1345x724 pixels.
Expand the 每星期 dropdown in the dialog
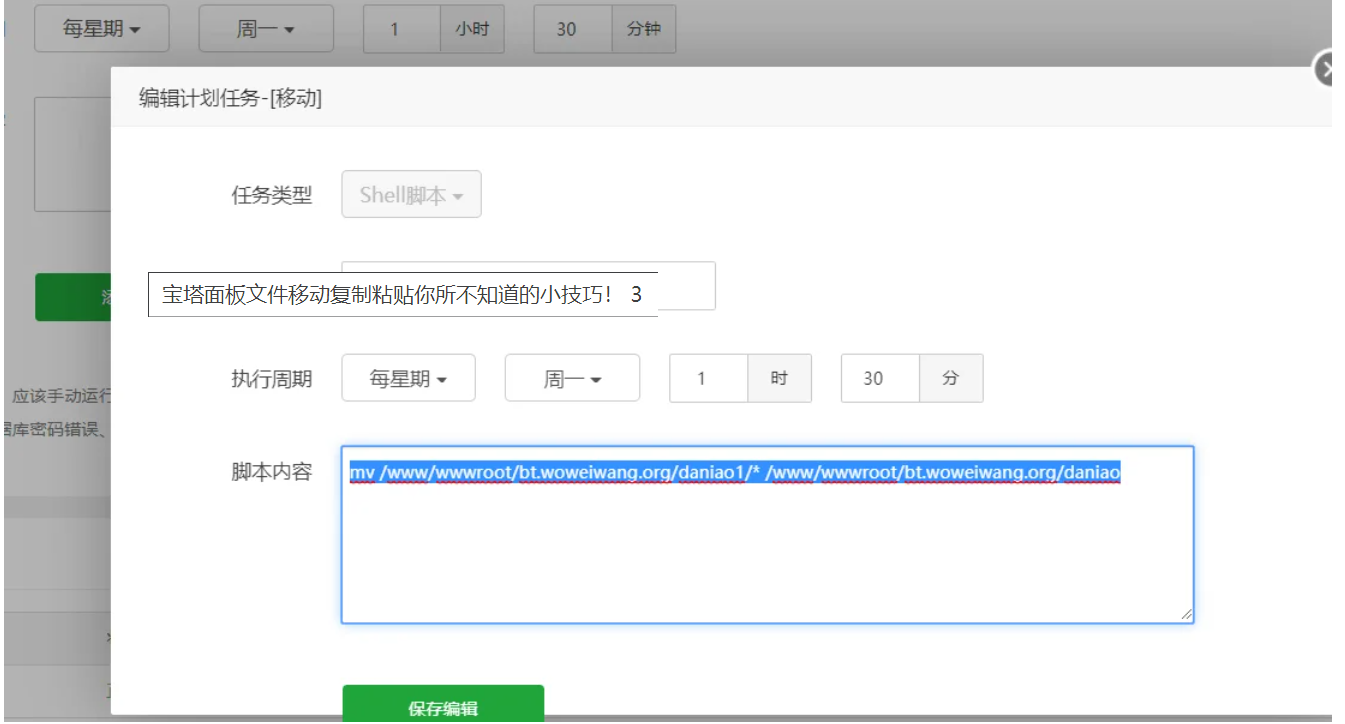point(408,379)
